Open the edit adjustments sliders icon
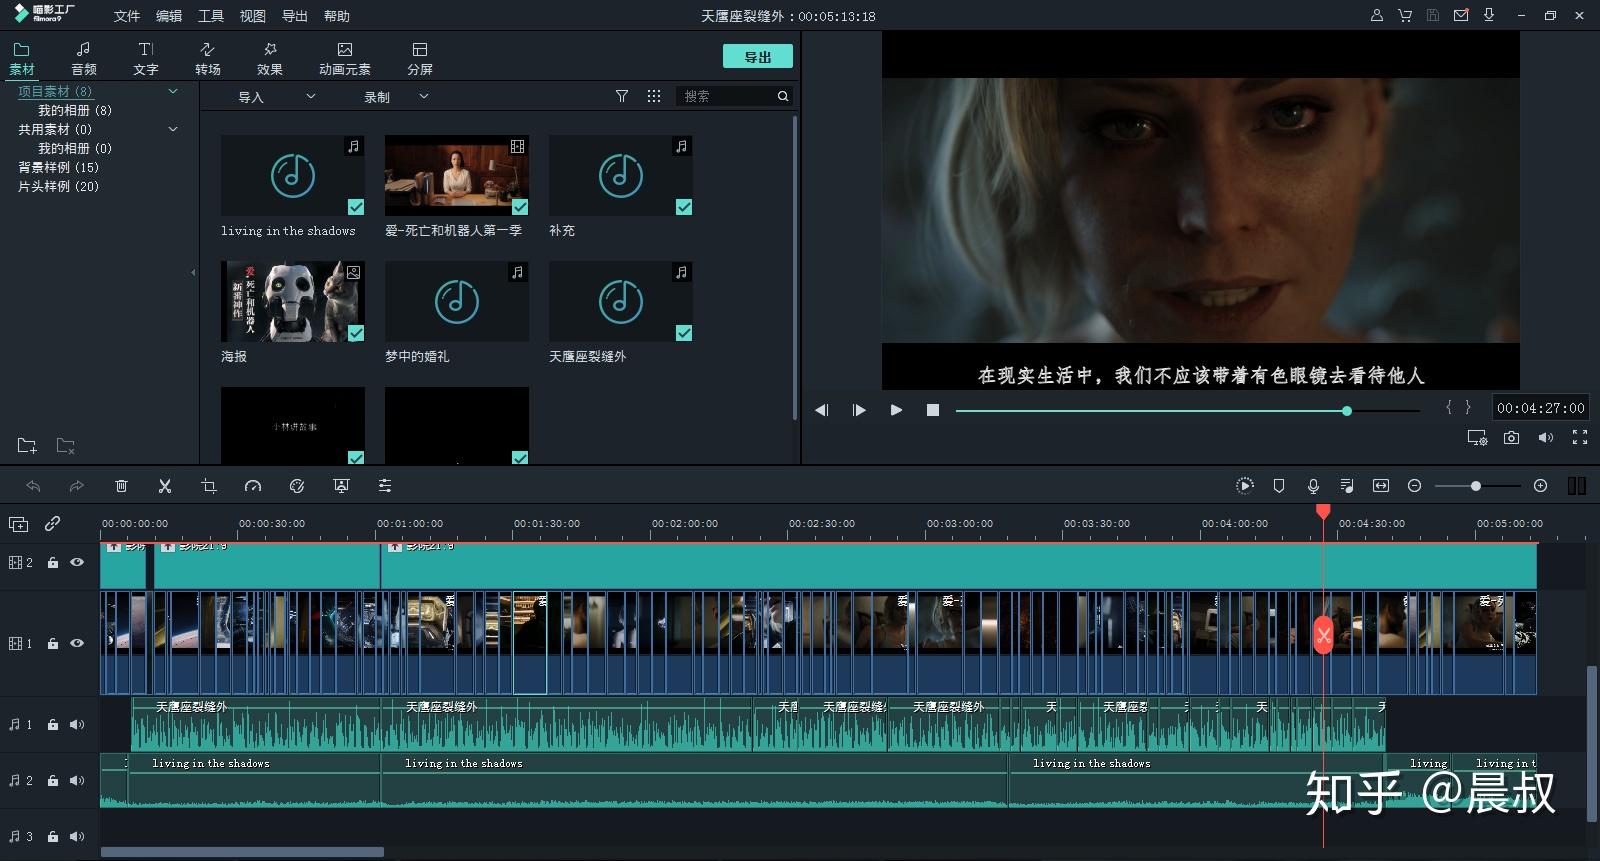 pos(385,486)
